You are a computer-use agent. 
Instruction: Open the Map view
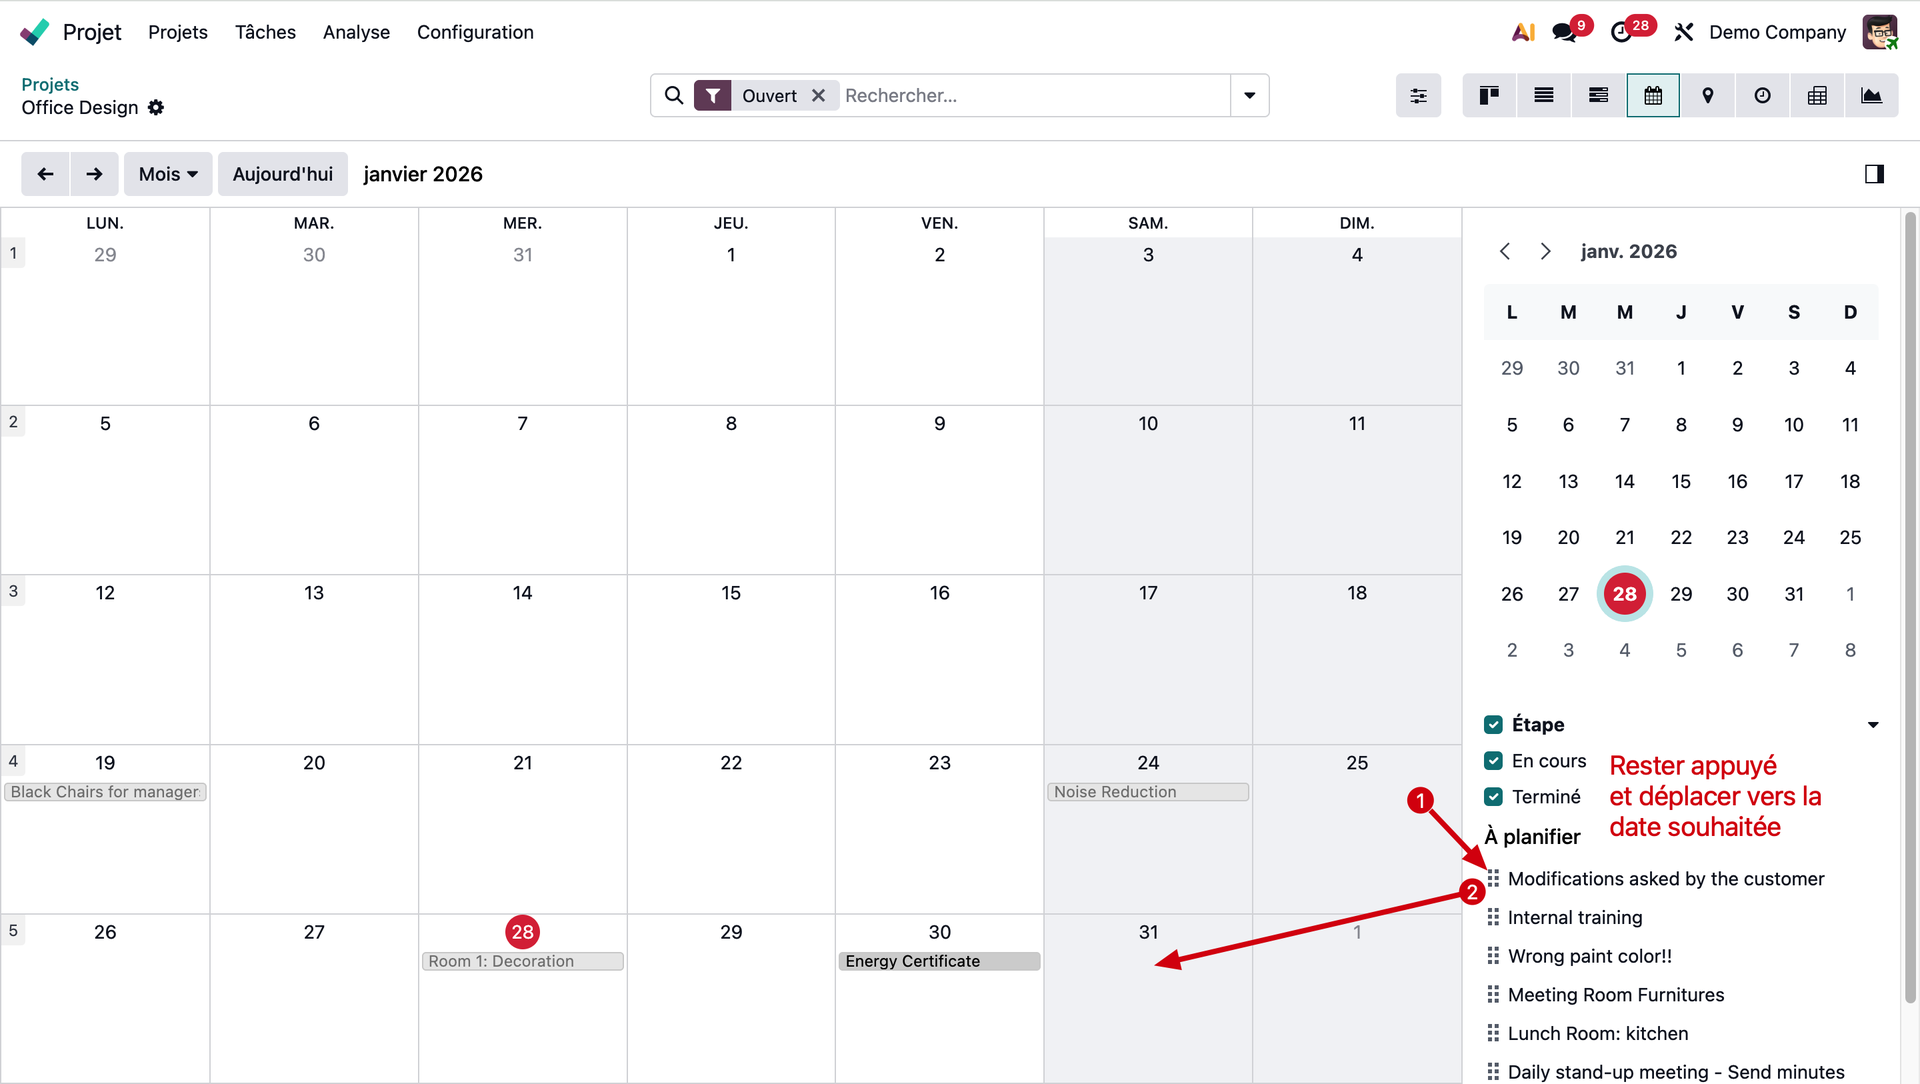[1708, 96]
